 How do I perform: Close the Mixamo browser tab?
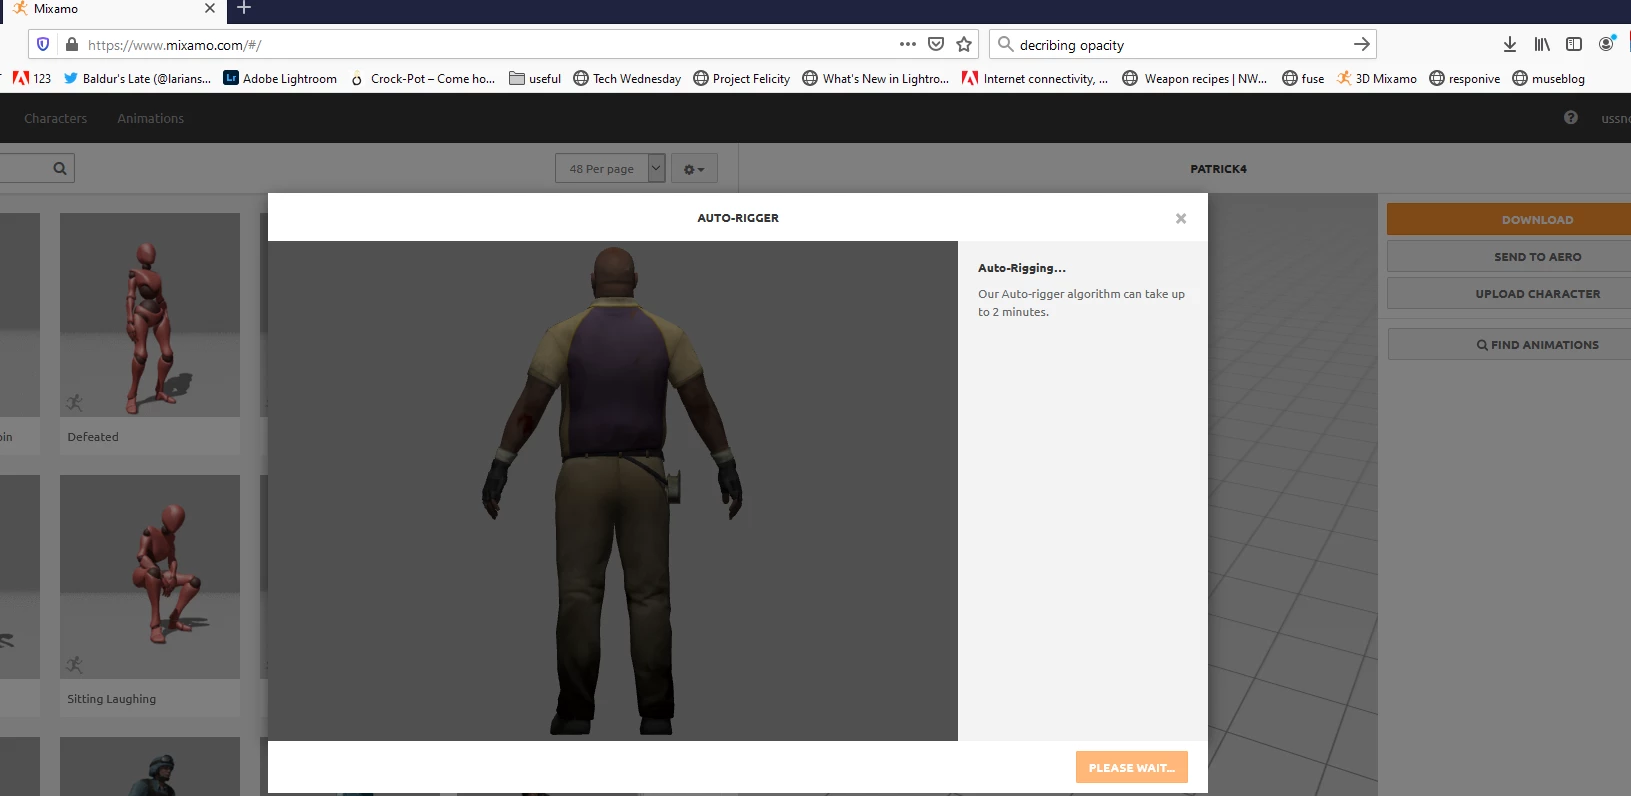point(210,8)
